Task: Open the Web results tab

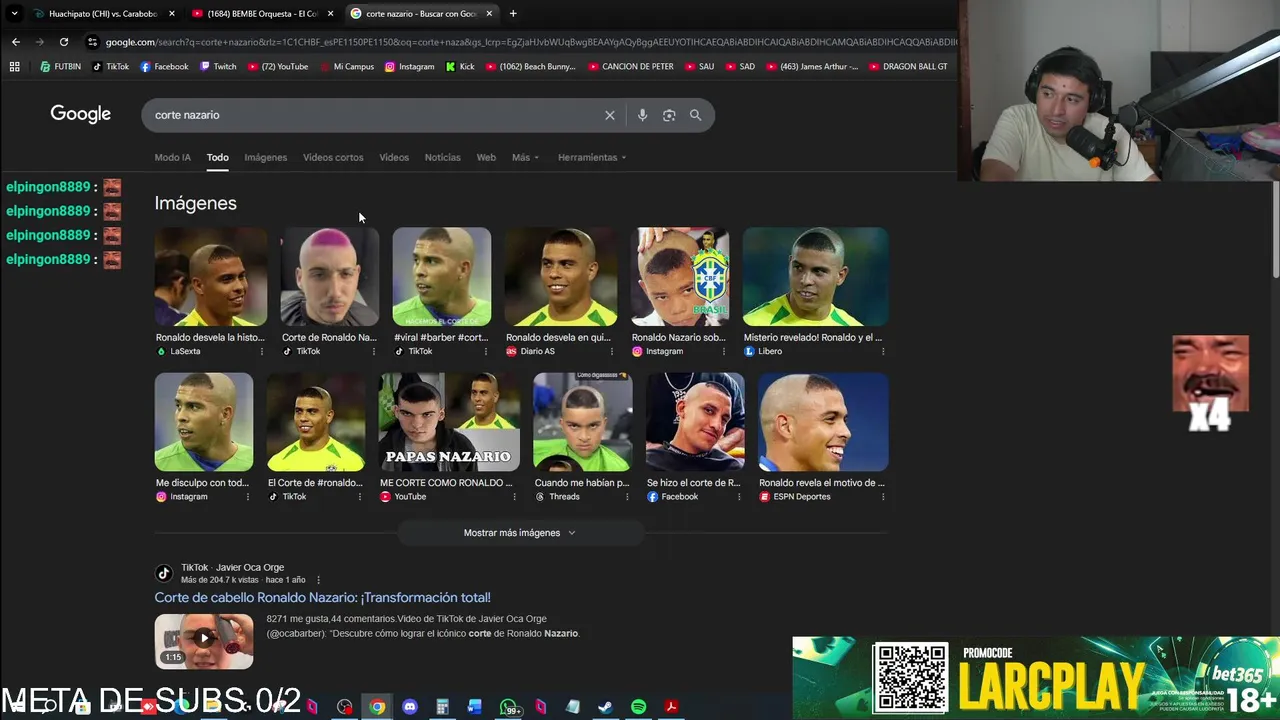Action: pyautogui.click(x=486, y=157)
